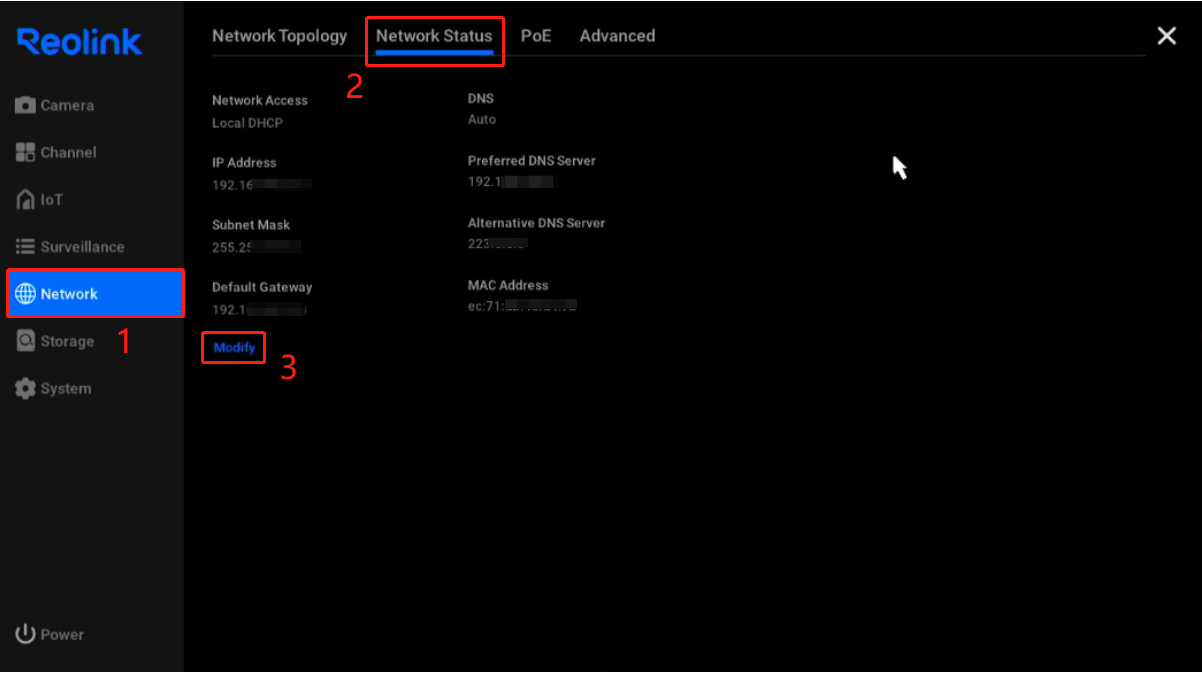Click the IP Address label
1202x674 pixels.
[x=244, y=162]
